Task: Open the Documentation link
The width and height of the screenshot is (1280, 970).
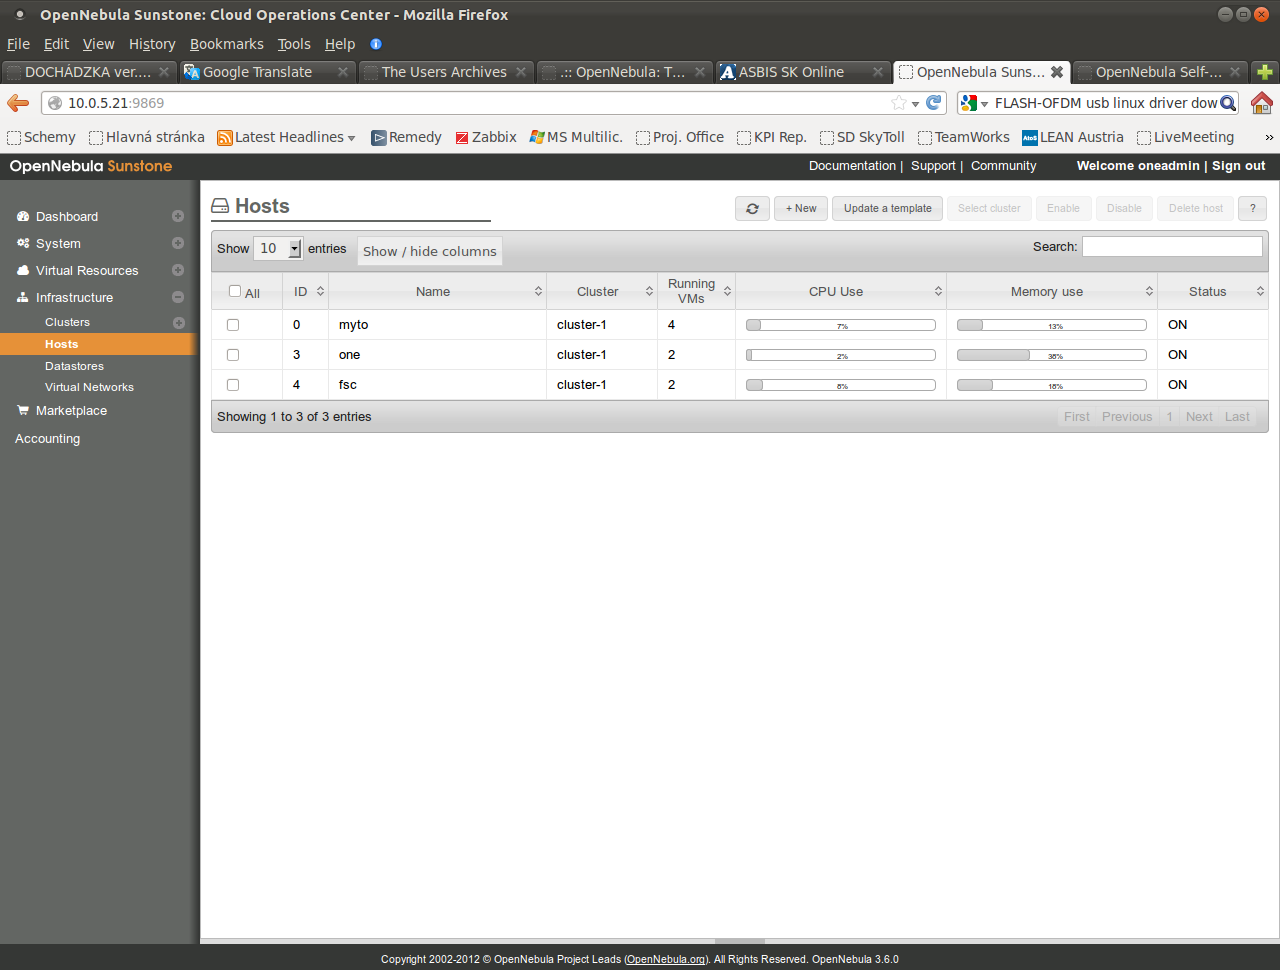Action: tap(852, 166)
